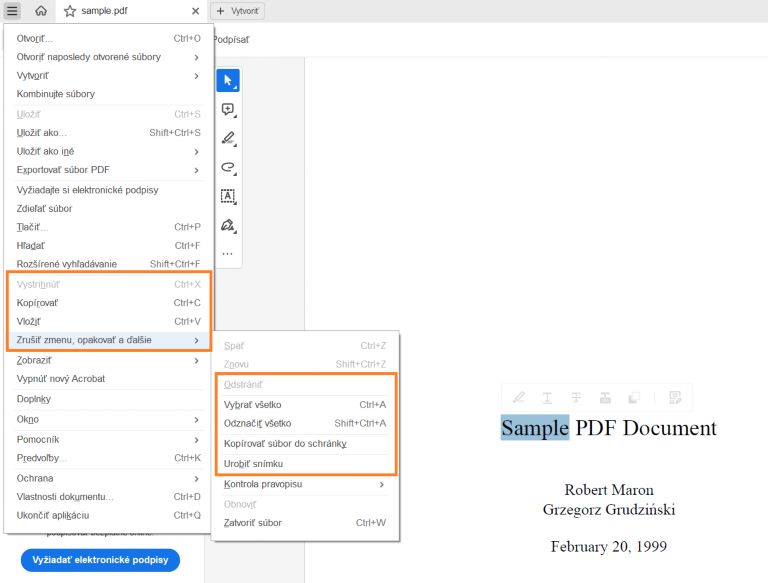This screenshot has height=583, width=768.
Task: Click author name Grzegorz Grudziński
Action: coord(609,510)
